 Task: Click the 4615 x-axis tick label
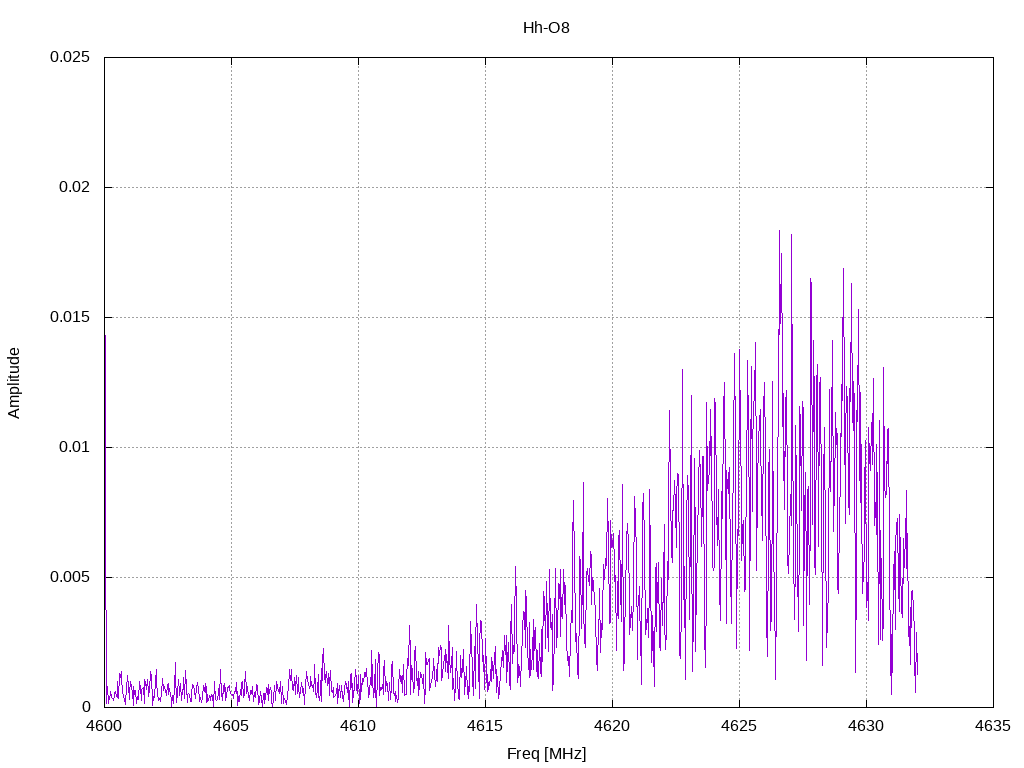pos(485,726)
